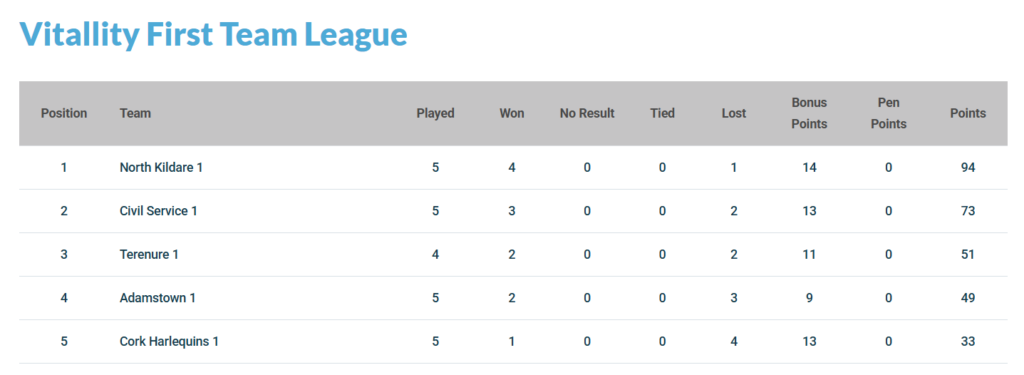Click the Lost column header
The height and width of the screenshot is (375, 1024).
tap(734, 113)
